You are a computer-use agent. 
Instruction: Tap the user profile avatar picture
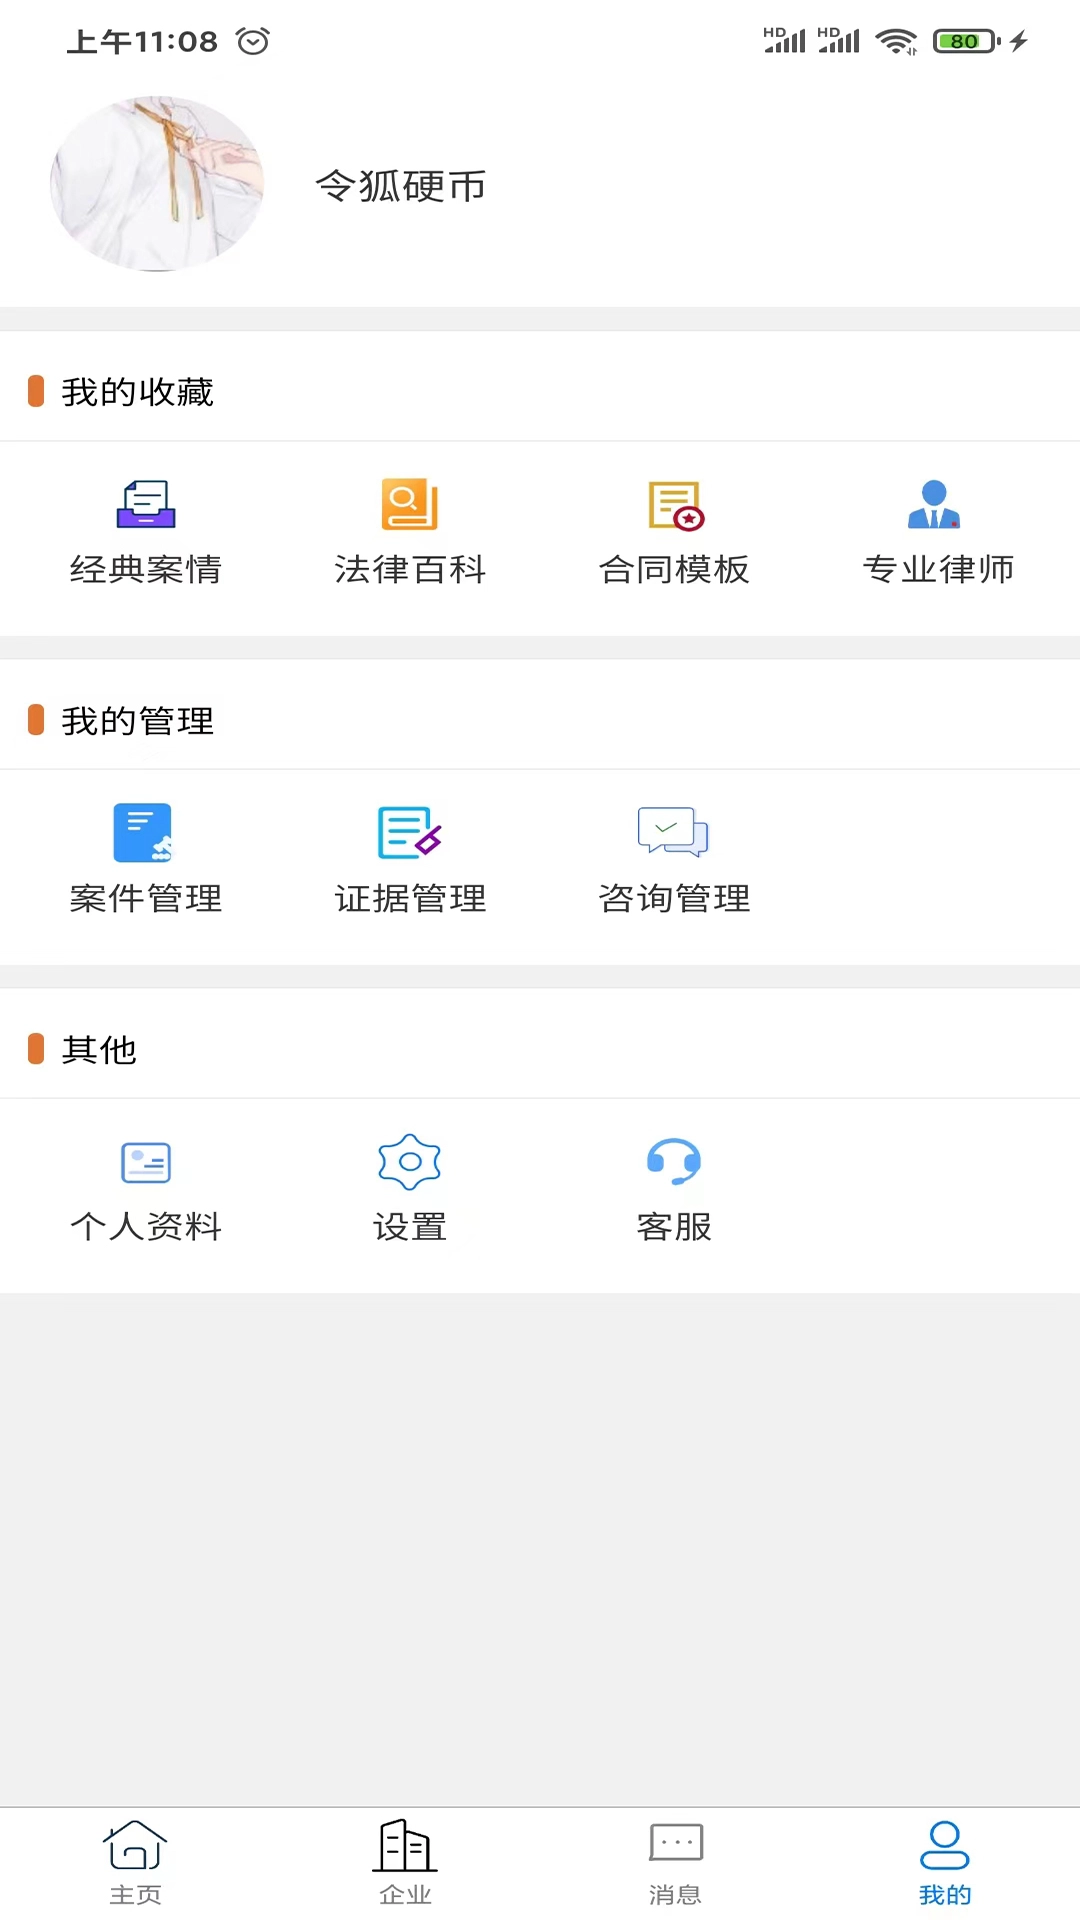coord(157,184)
